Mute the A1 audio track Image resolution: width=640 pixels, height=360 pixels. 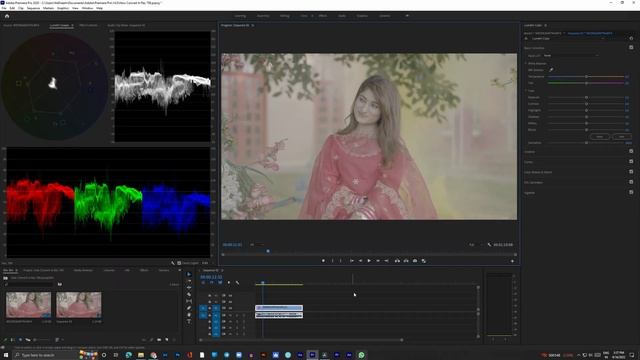[230, 315]
